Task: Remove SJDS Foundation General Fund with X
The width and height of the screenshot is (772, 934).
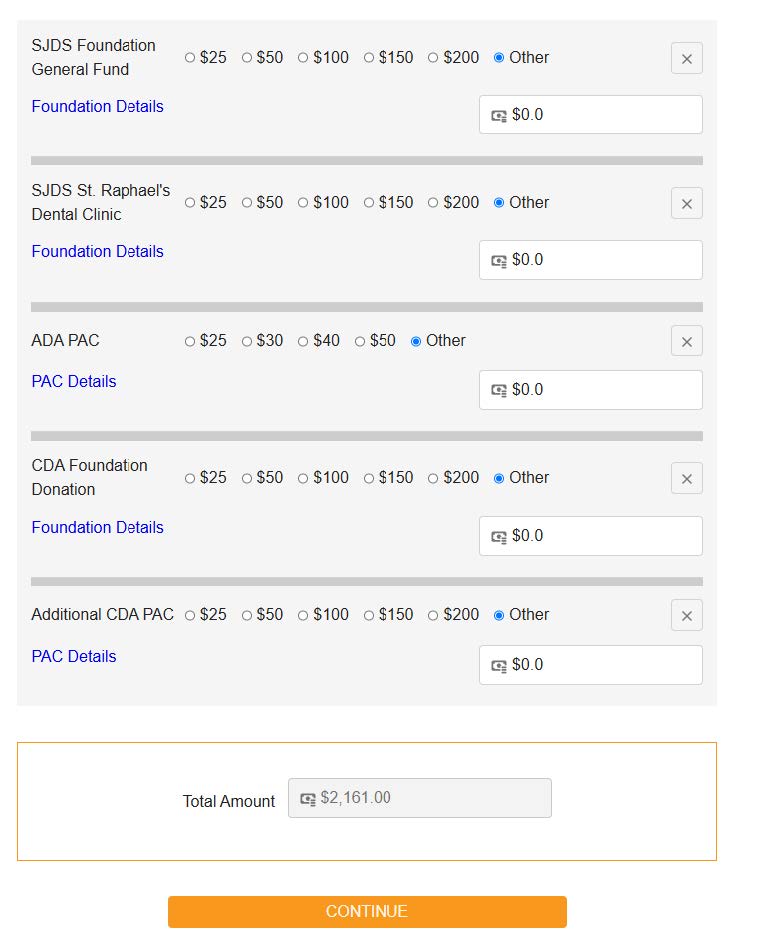Action: [x=686, y=58]
